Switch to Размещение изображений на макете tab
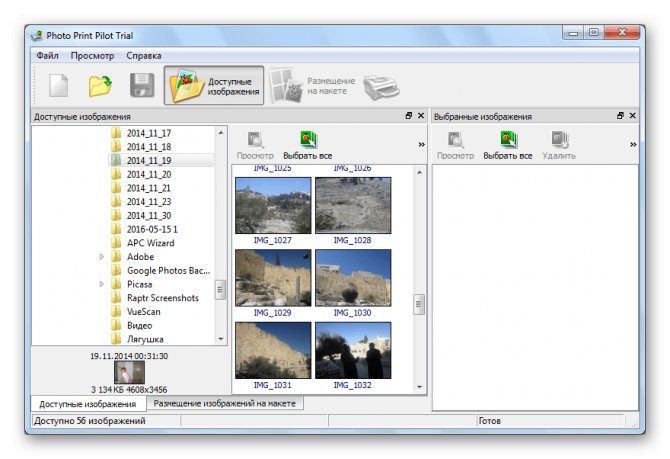670x459 pixels. [x=225, y=404]
